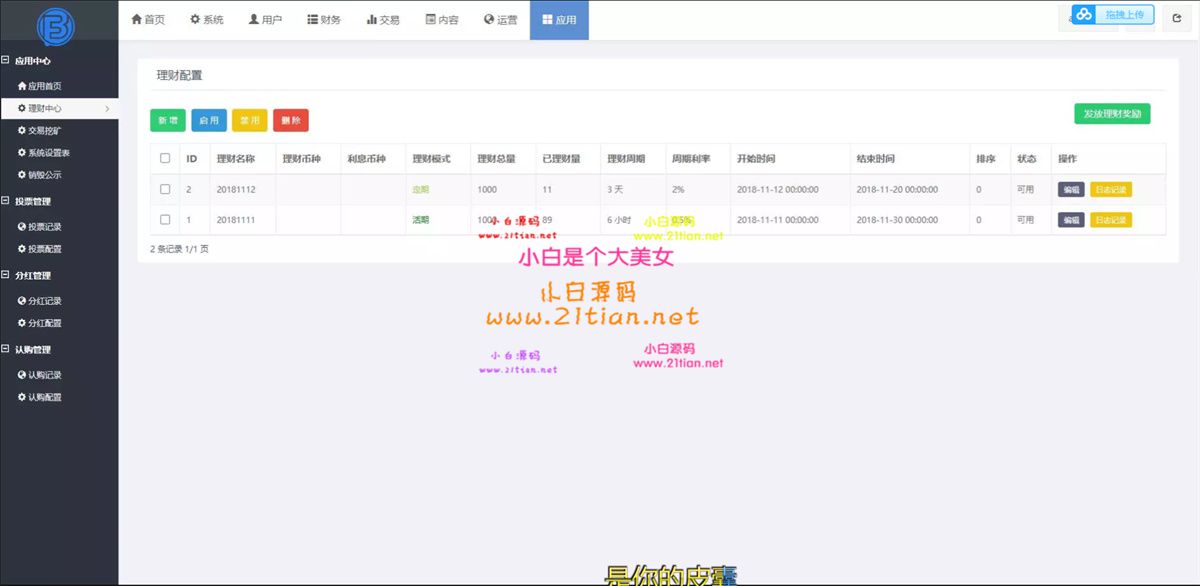The image size is (1200, 586).
Task: Collapse the 应用中心 sidebar section
Action: (6, 61)
